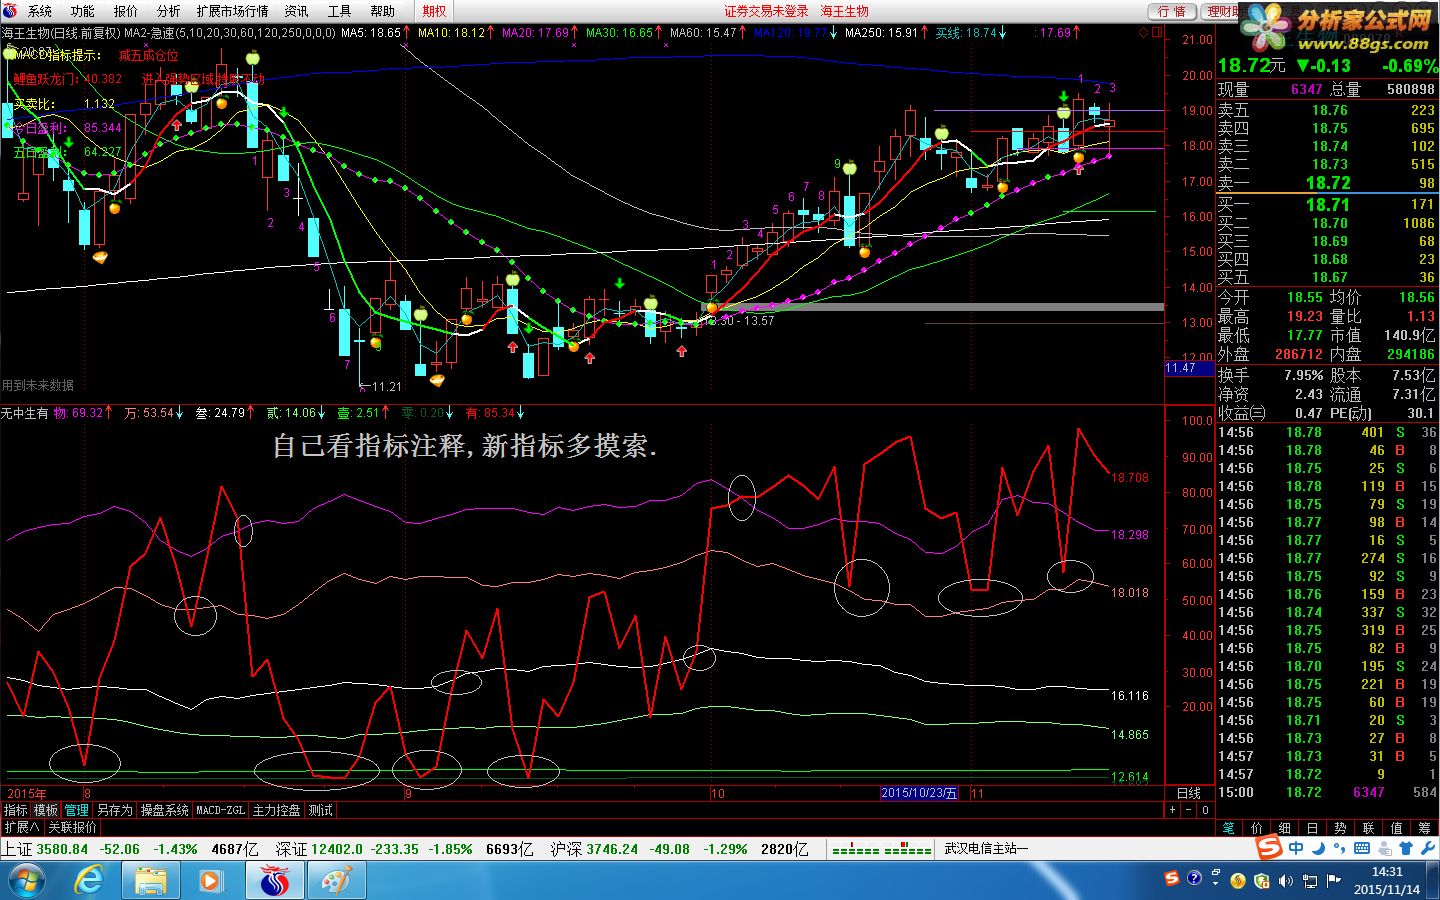Select the 测试 indicator tab
The height and width of the screenshot is (900, 1440).
[x=320, y=810]
